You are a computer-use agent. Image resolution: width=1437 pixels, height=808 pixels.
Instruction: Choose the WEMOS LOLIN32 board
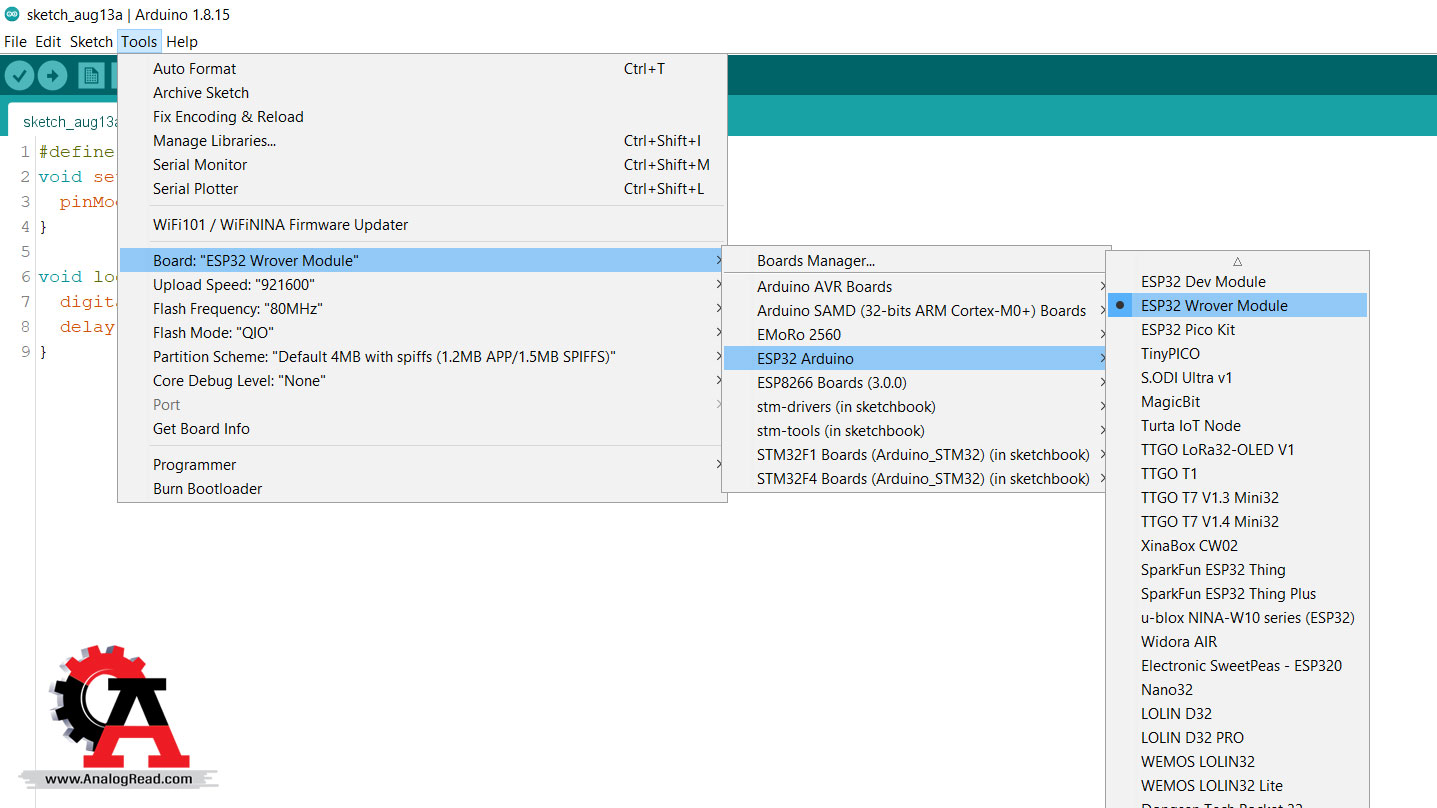point(1237,762)
